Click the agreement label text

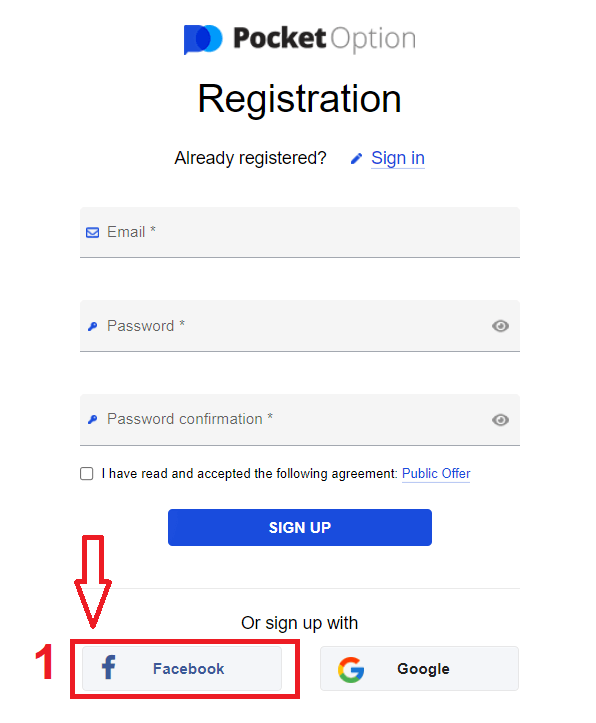(x=249, y=474)
